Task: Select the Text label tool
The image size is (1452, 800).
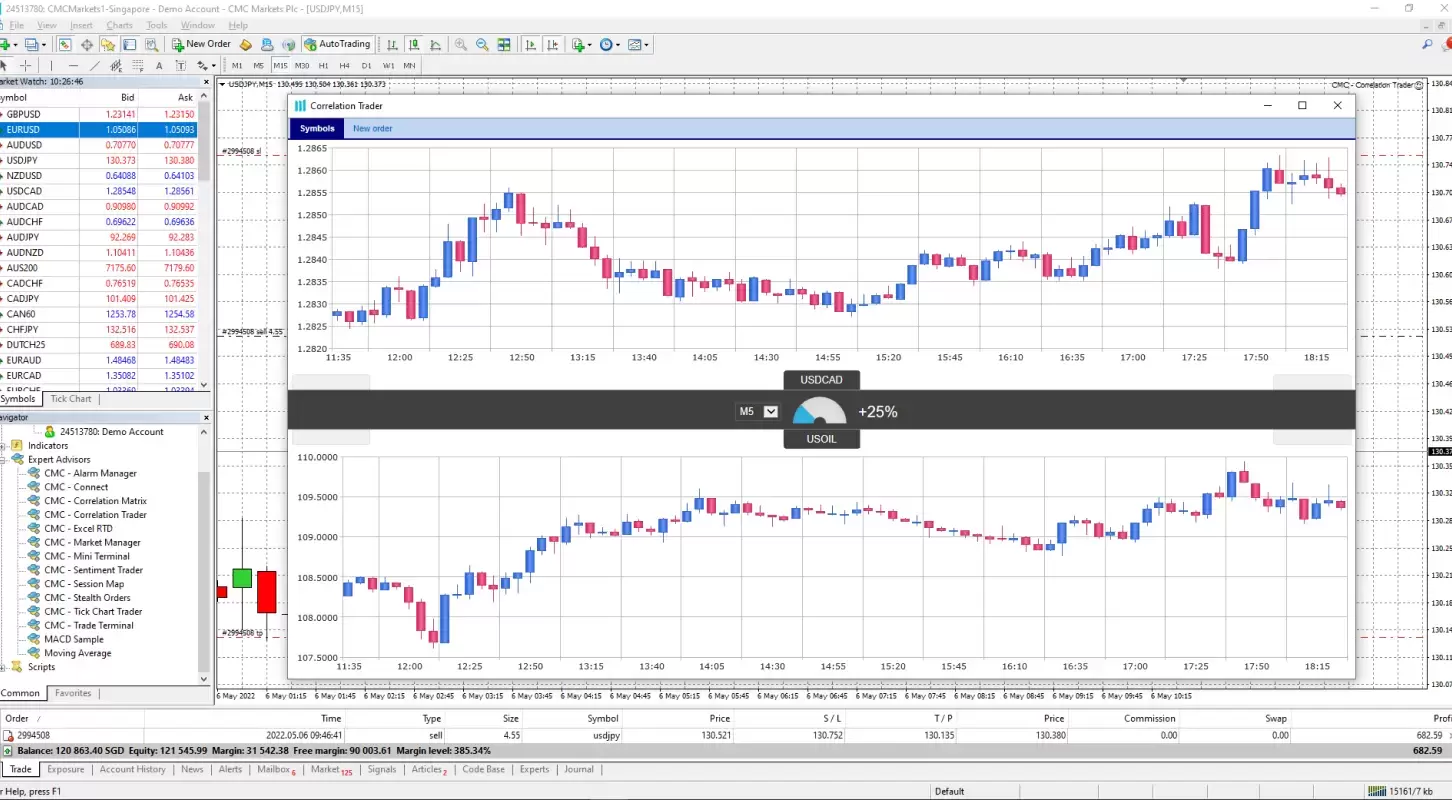Action: [x=180, y=65]
